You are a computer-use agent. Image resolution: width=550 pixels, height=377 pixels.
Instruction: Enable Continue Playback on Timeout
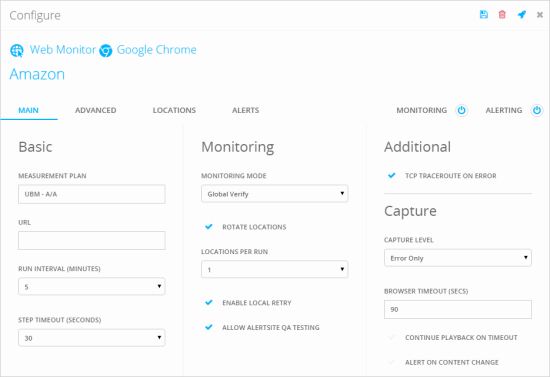392,337
